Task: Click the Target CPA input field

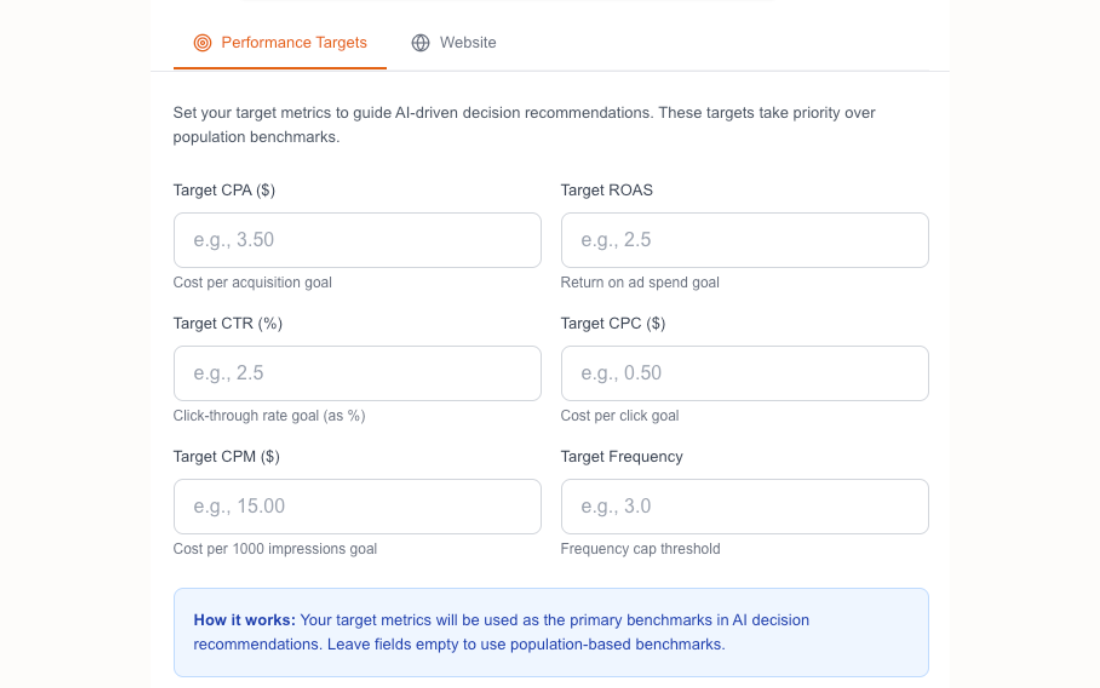Action: (357, 240)
